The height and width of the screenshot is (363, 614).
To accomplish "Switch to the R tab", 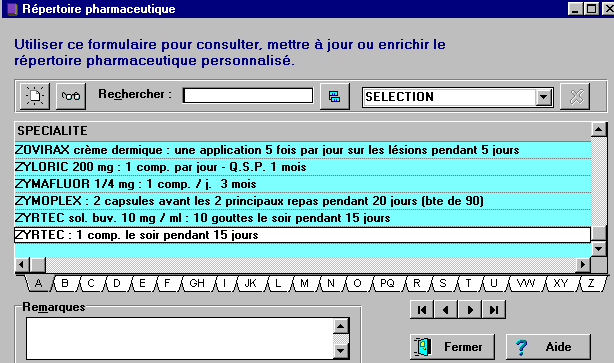I will pos(417,283).
